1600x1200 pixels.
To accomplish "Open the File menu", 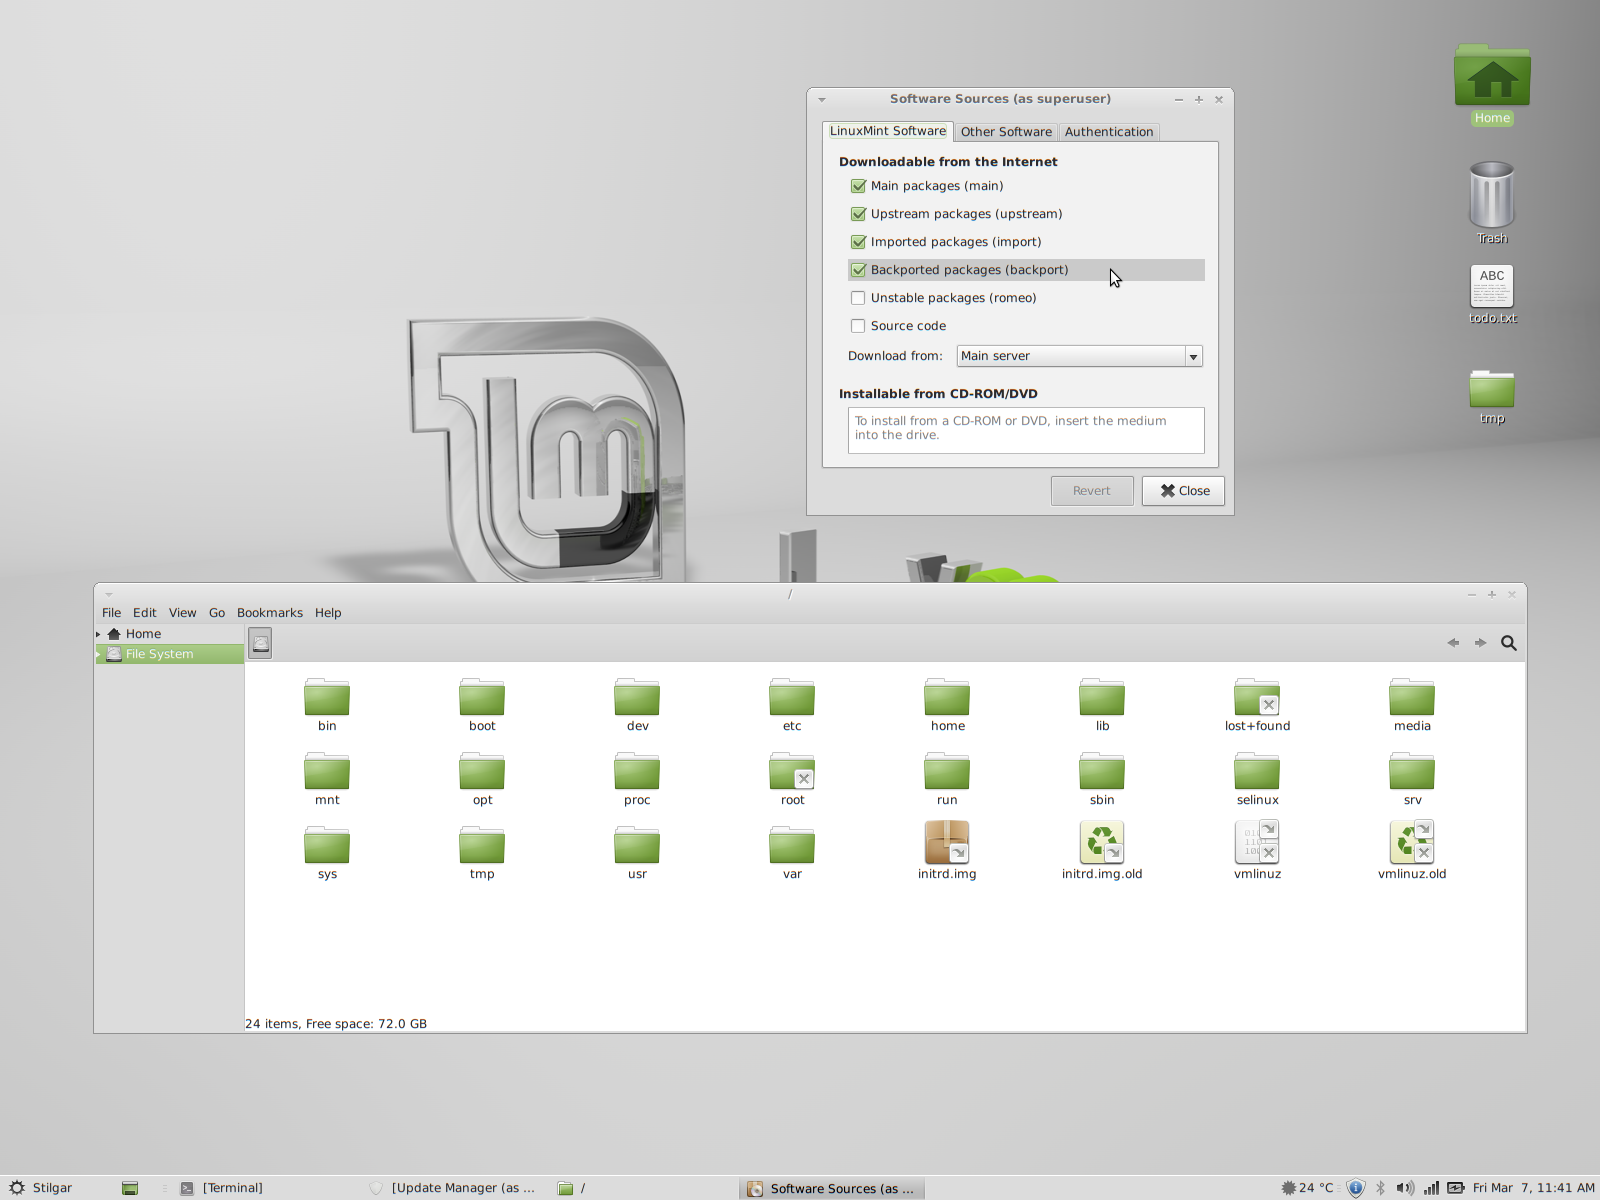I will [x=111, y=613].
